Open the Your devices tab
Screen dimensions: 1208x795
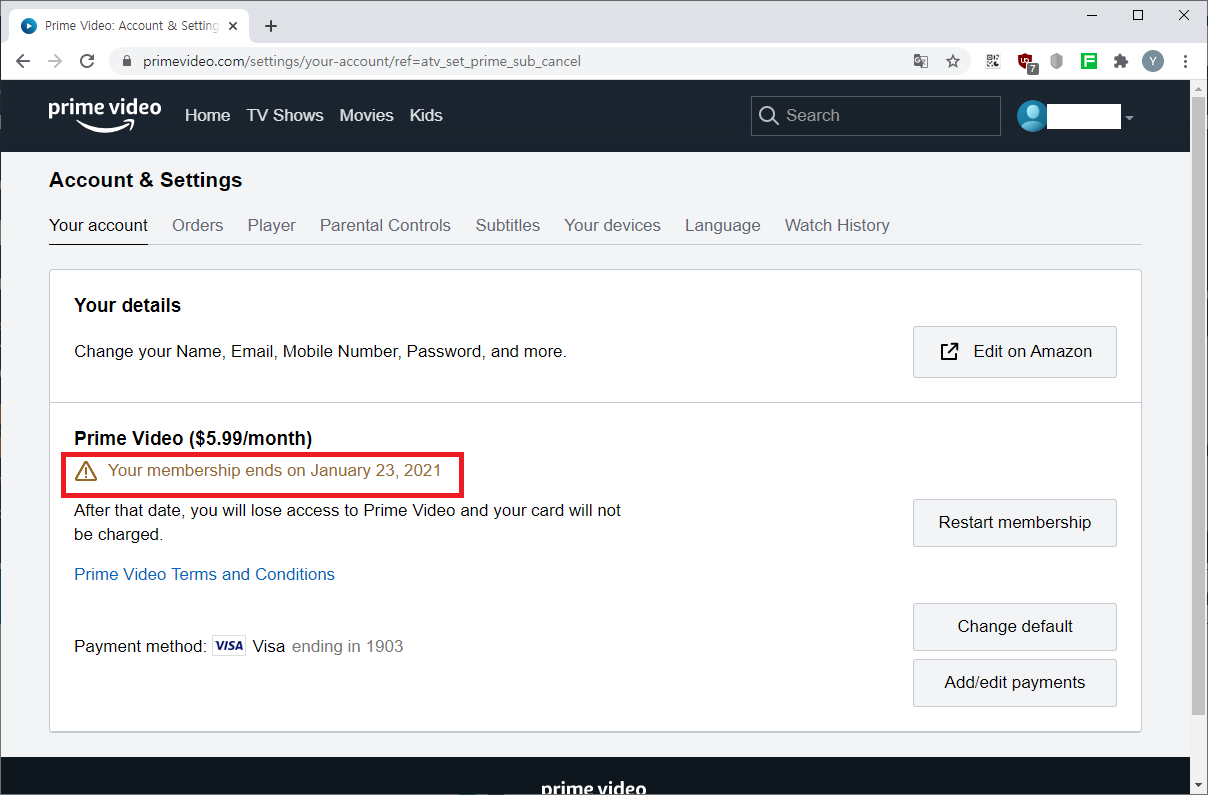click(x=612, y=226)
